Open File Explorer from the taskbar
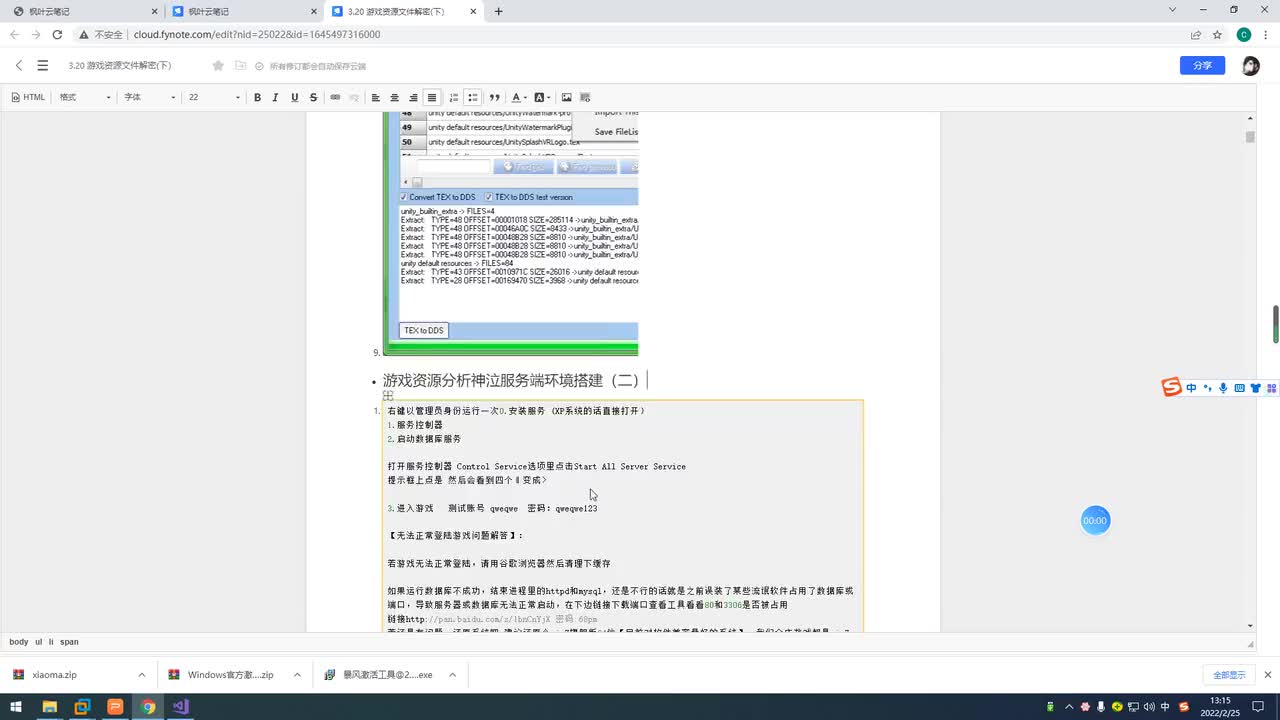Image resolution: width=1280 pixels, height=720 pixels. (x=49, y=707)
